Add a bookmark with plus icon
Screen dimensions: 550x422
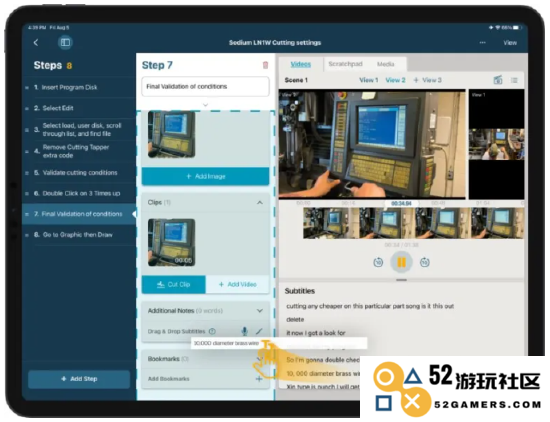pyautogui.click(x=259, y=379)
